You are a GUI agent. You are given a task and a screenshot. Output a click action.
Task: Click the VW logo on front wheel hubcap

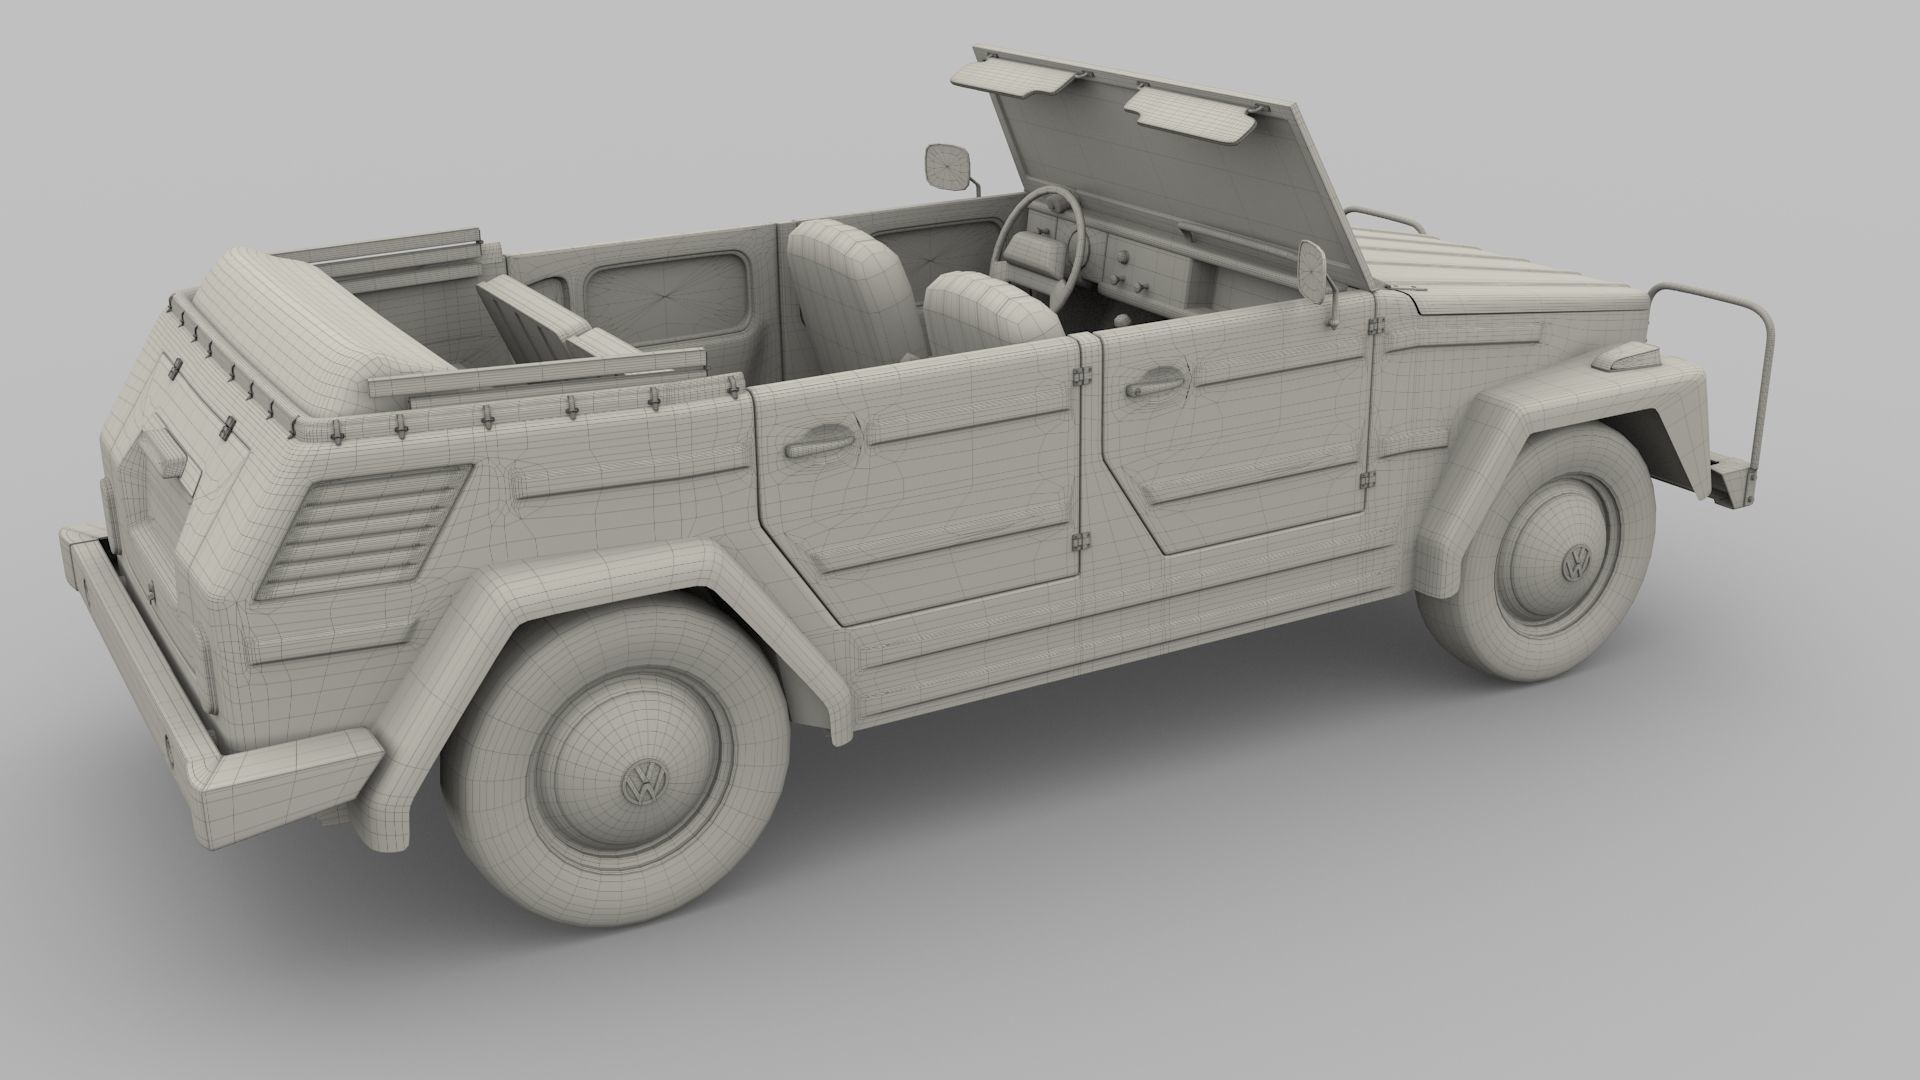coord(1577,565)
